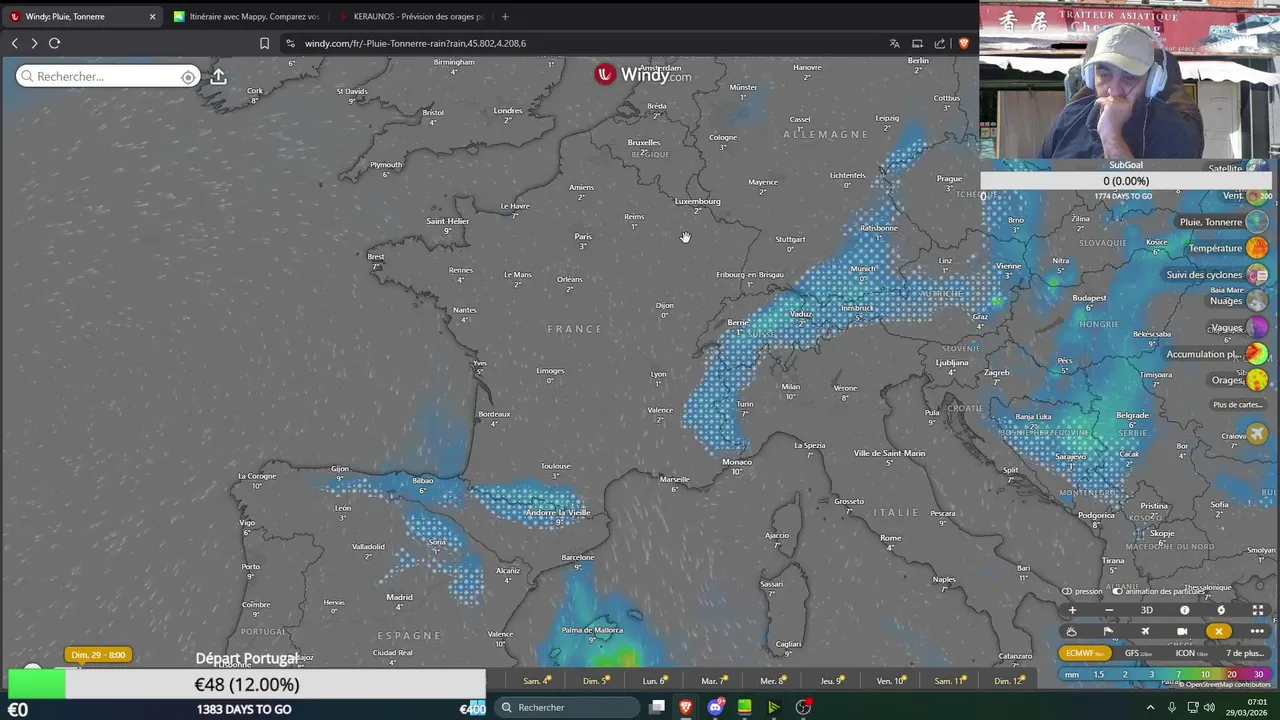
Task: Show weather stations cloud-sun icon
Action: (1072, 631)
